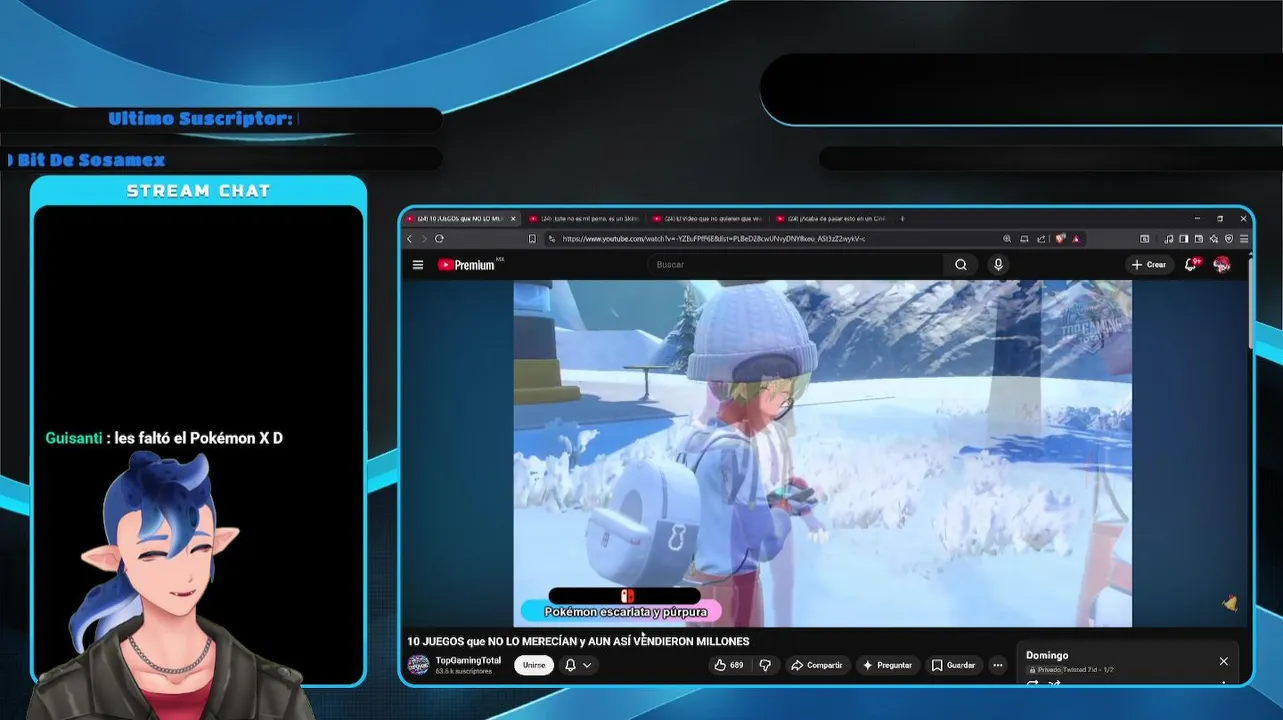Open the YouTube hamburger guide menu
Image resolution: width=1283 pixels, height=720 pixels.
[x=418, y=265]
